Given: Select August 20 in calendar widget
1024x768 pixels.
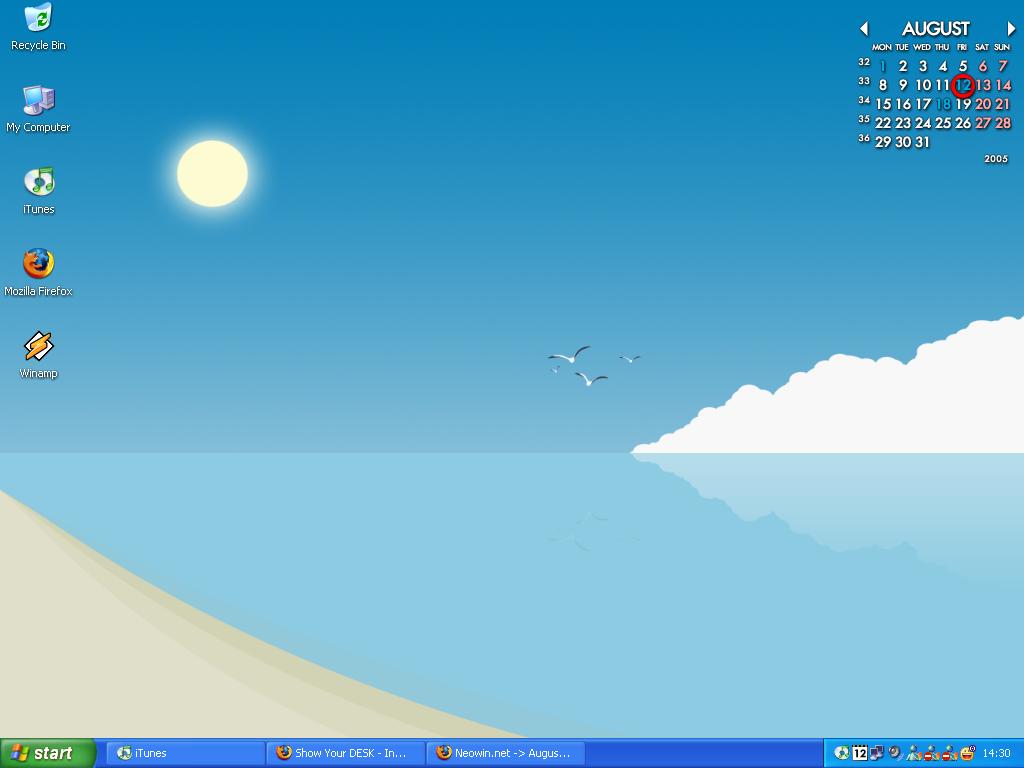Looking at the screenshot, I should [x=983, y=104].
